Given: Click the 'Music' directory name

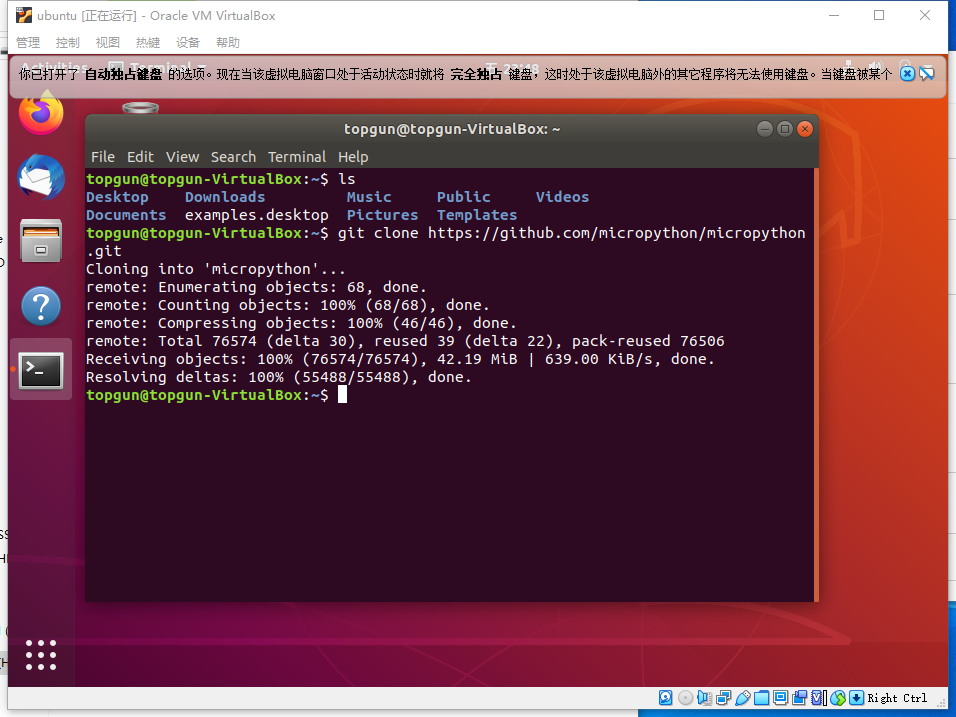Looking at the screenshot, I should point(369,197).
